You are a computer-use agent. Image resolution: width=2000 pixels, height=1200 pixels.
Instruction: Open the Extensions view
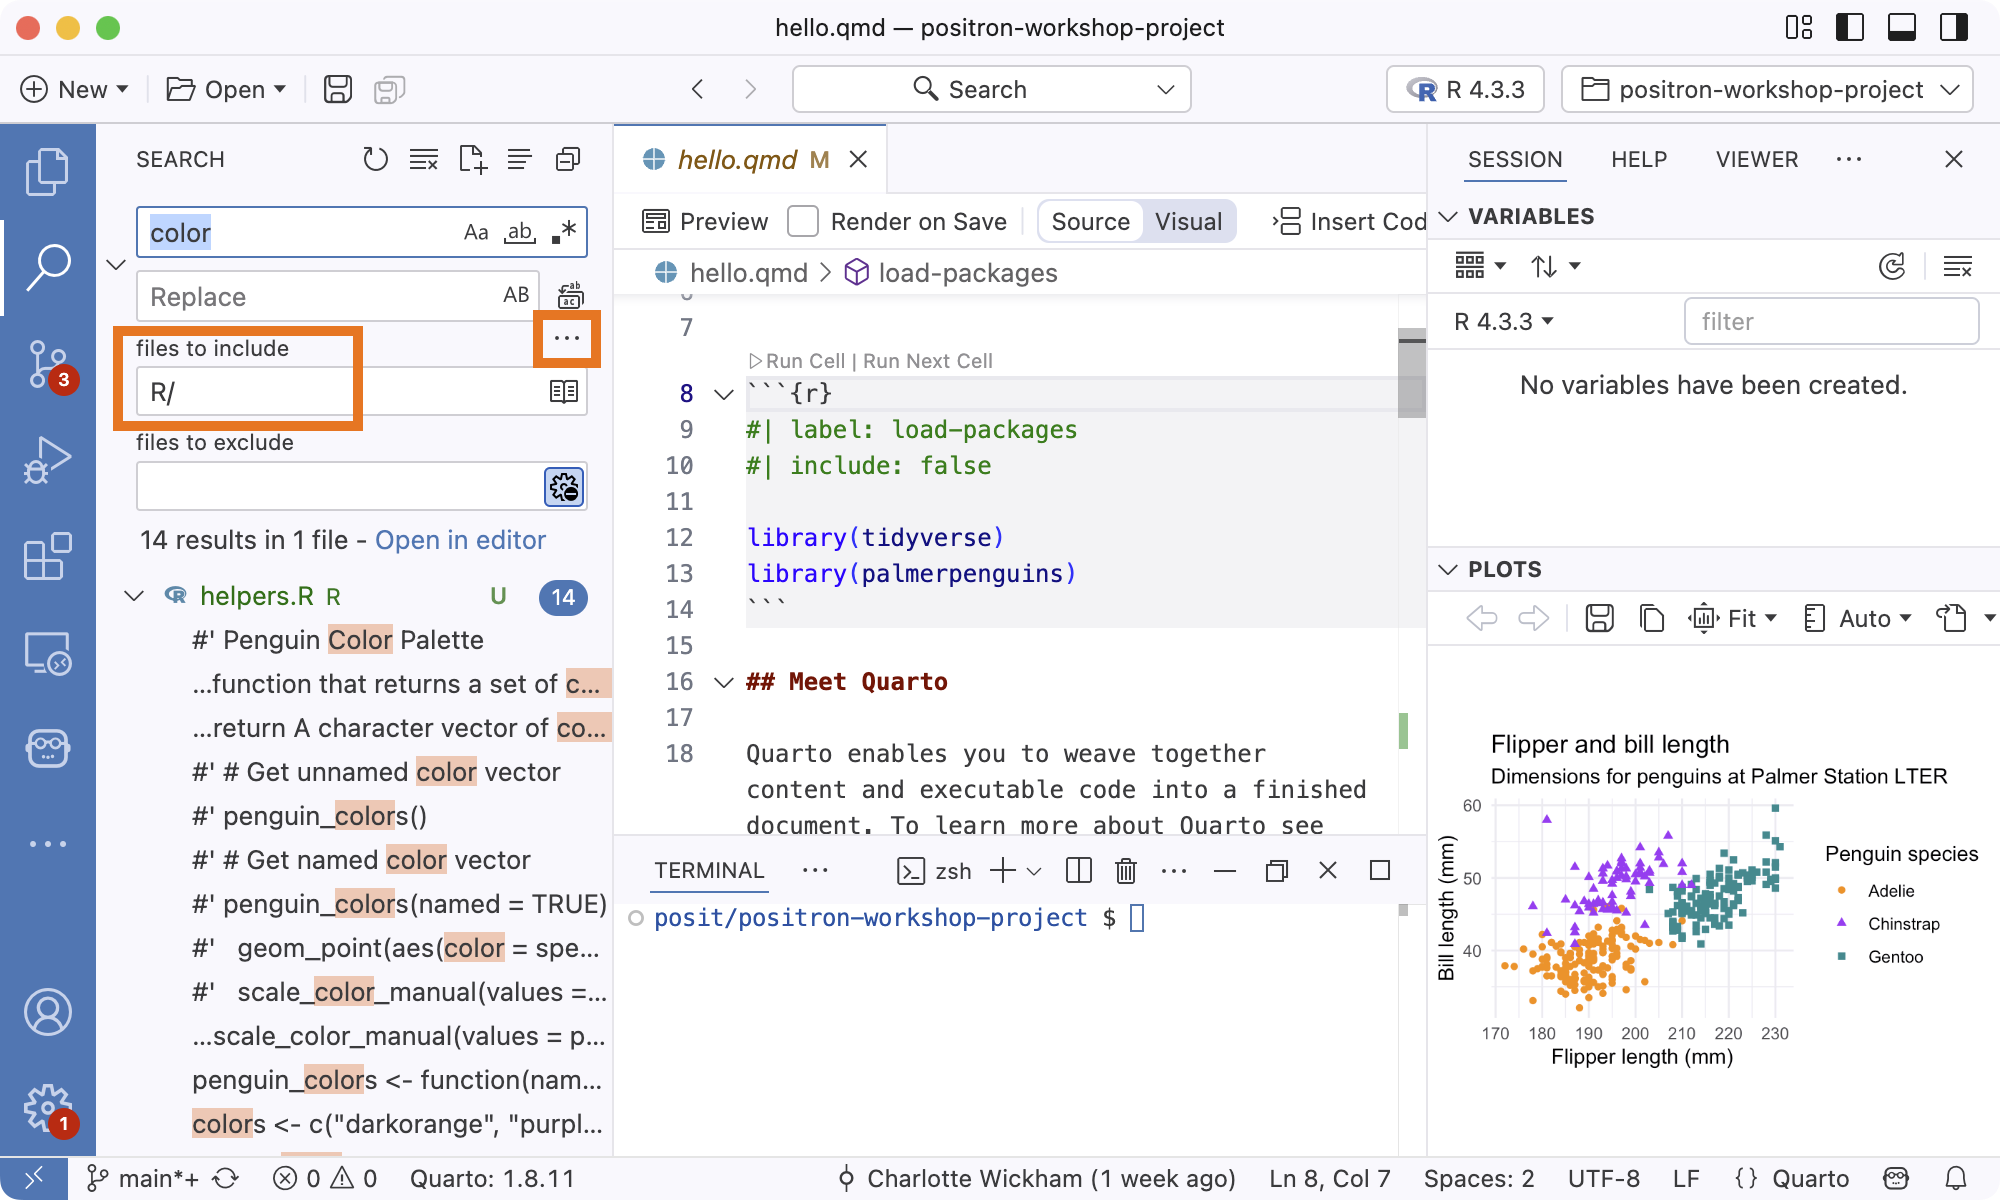click(x=47, y=556)
